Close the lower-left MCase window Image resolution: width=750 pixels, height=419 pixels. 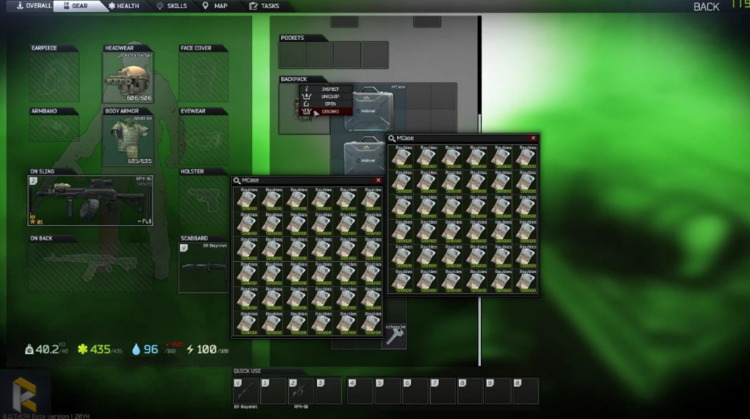pyautogui.click(x=378, y=180)
